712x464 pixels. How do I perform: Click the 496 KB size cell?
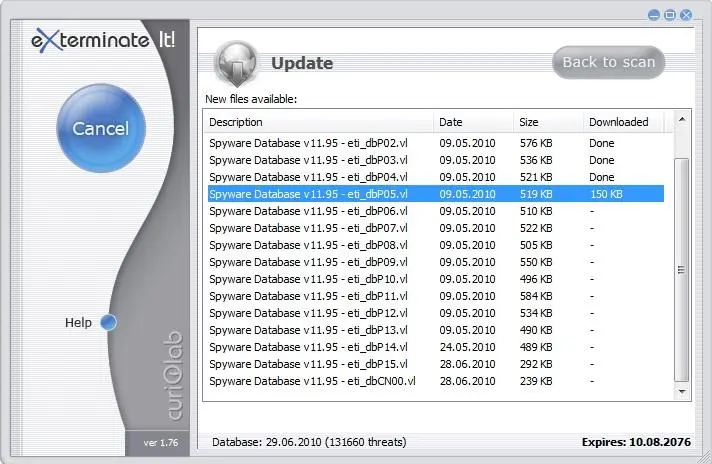pos(536,279)
